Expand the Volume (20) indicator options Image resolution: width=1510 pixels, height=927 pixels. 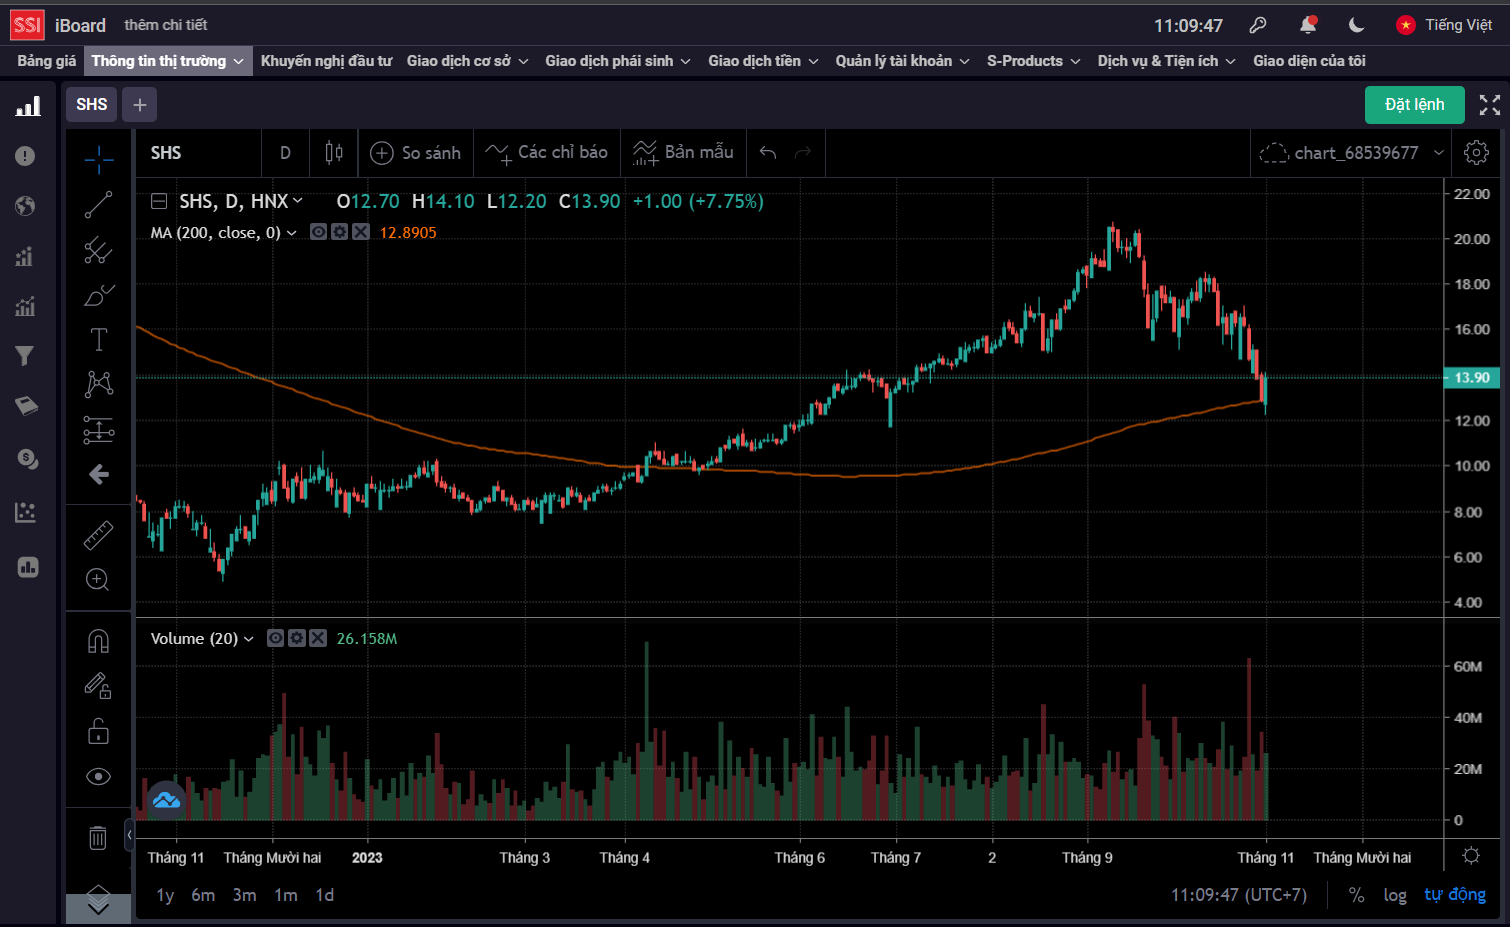(x=249, y=639)
